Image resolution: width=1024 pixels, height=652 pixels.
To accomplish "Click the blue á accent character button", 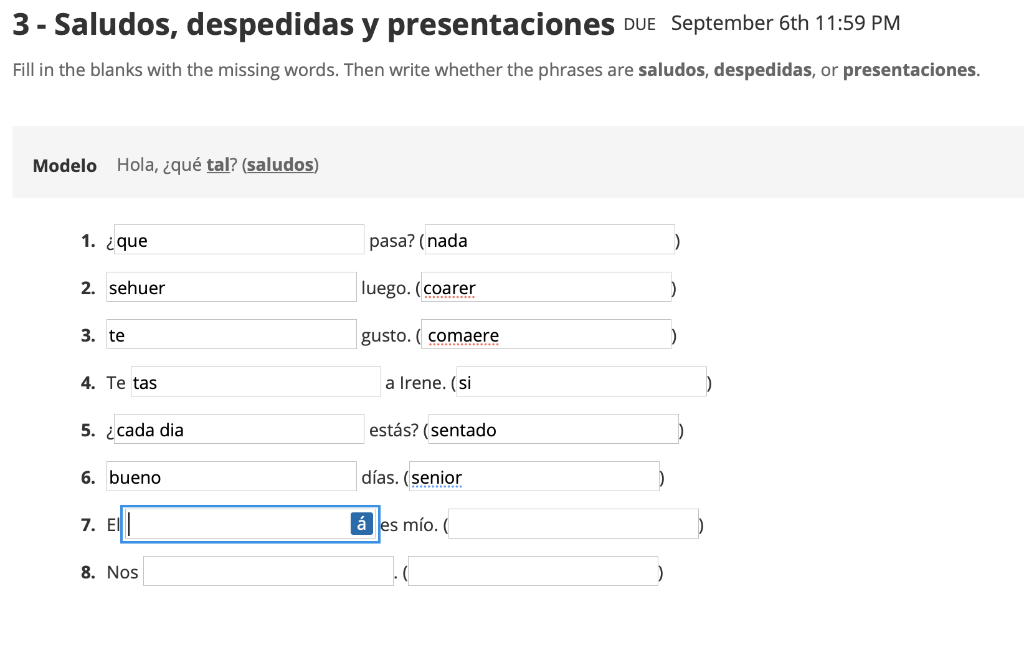I will point(360,523).
